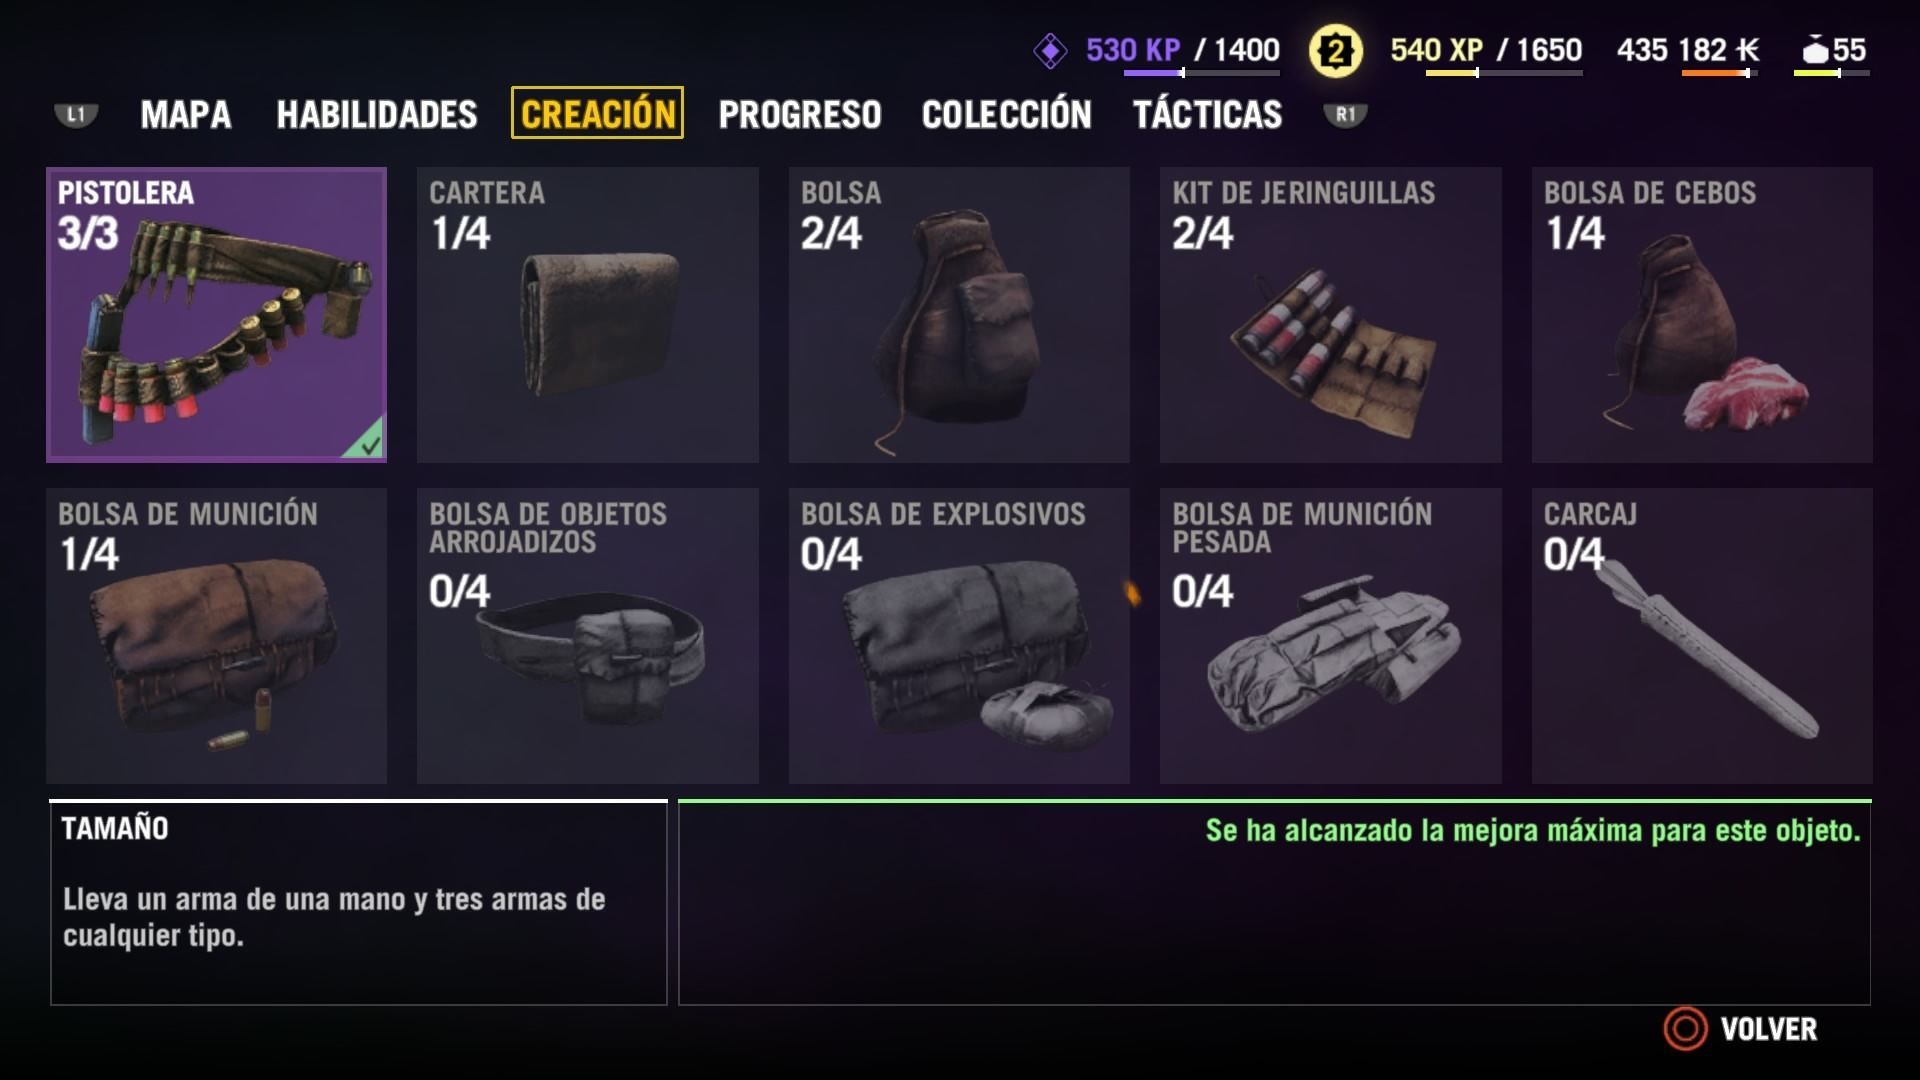Select the Kit de Jeringuillas item
1920x1080 pixels.
(x=1331, y=314)
